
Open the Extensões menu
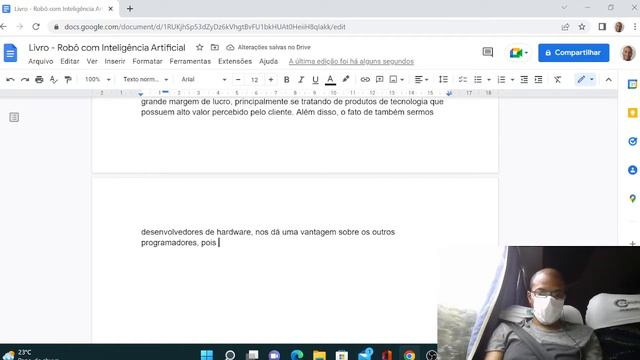235,61
